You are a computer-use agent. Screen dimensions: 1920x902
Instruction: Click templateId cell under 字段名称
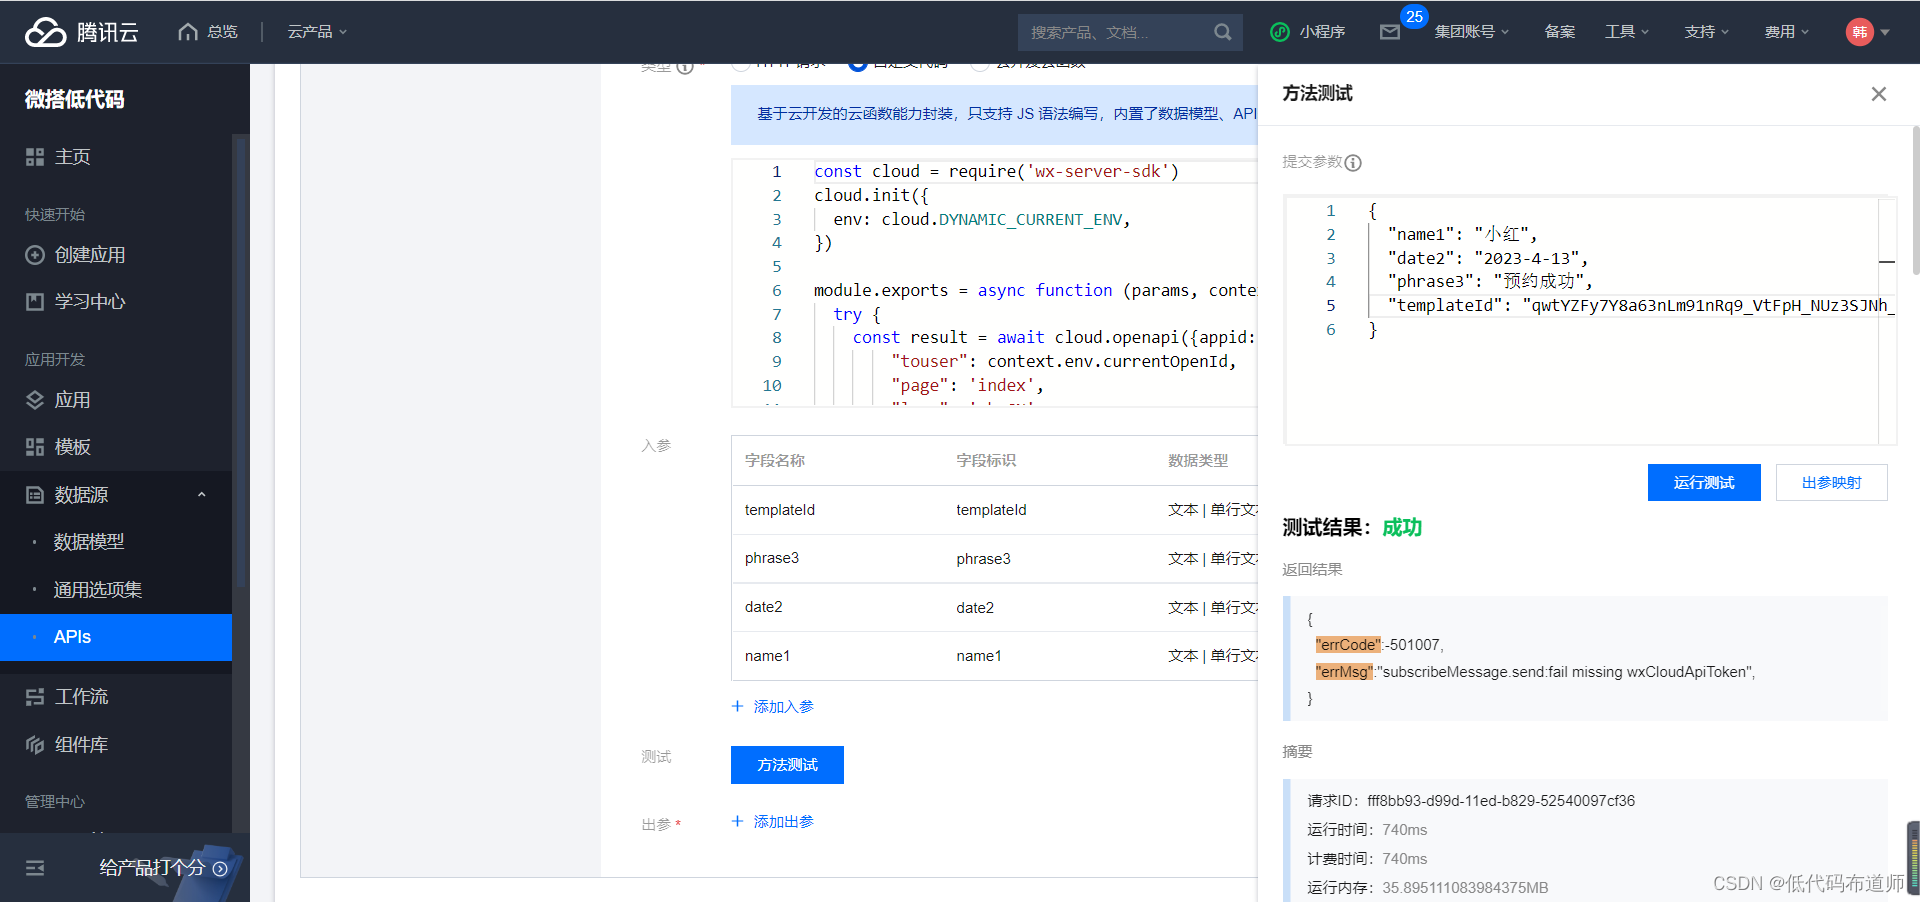[780, 510]
